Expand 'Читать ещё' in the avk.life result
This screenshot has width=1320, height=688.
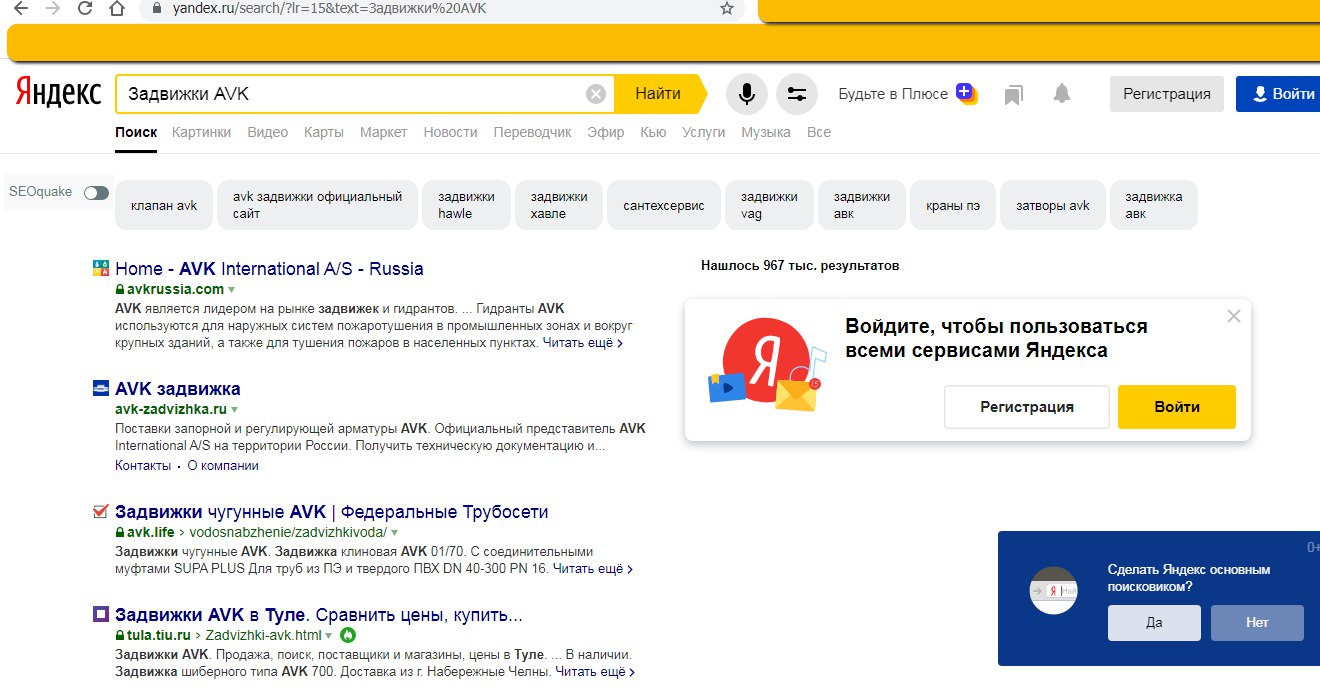pyautogui.click(x=593, y=569)
